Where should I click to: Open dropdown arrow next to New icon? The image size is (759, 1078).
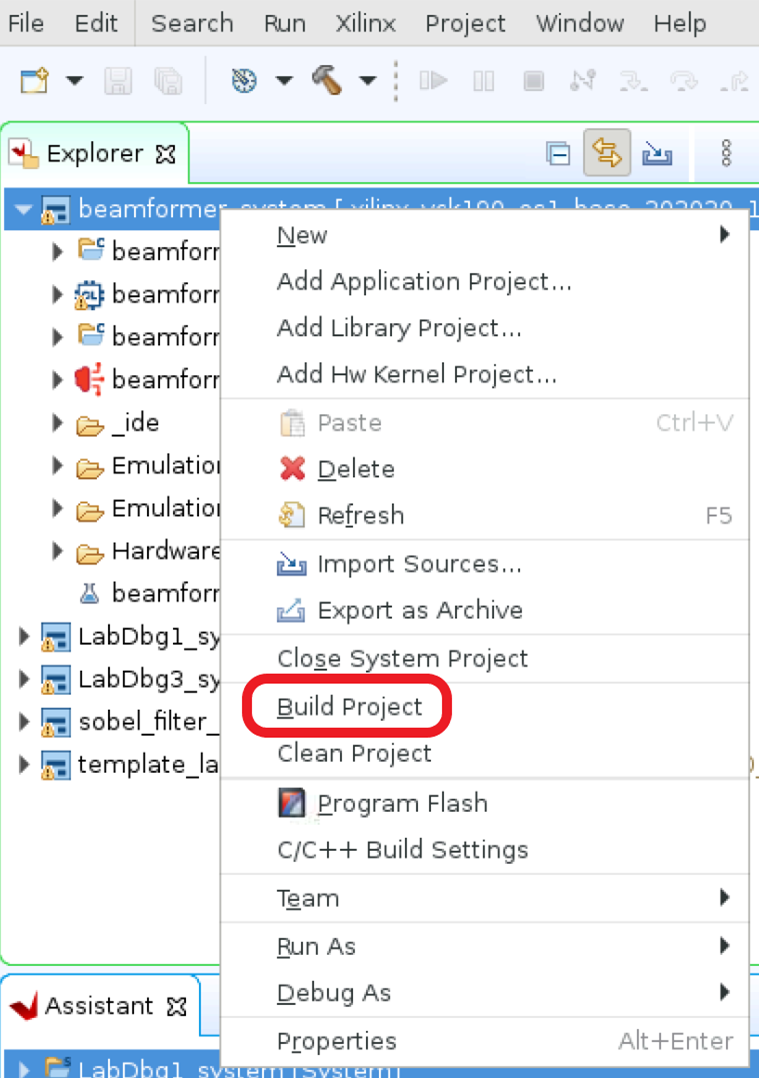pos(75,81)
